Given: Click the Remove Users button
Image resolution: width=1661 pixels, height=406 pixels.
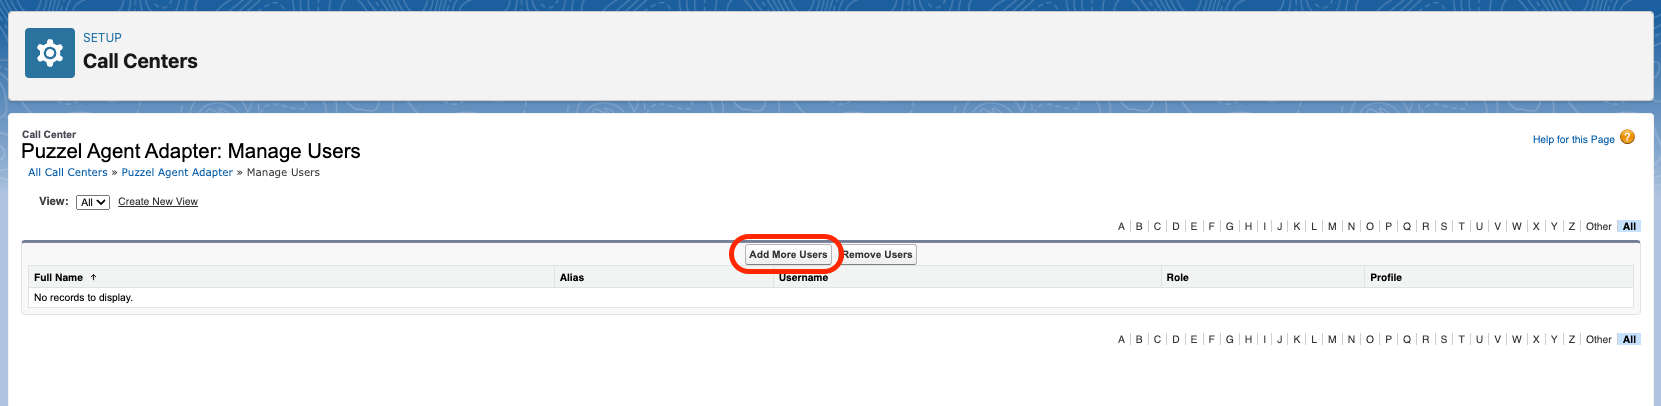Looking at the screenshot, I should [x=877, y=255].
